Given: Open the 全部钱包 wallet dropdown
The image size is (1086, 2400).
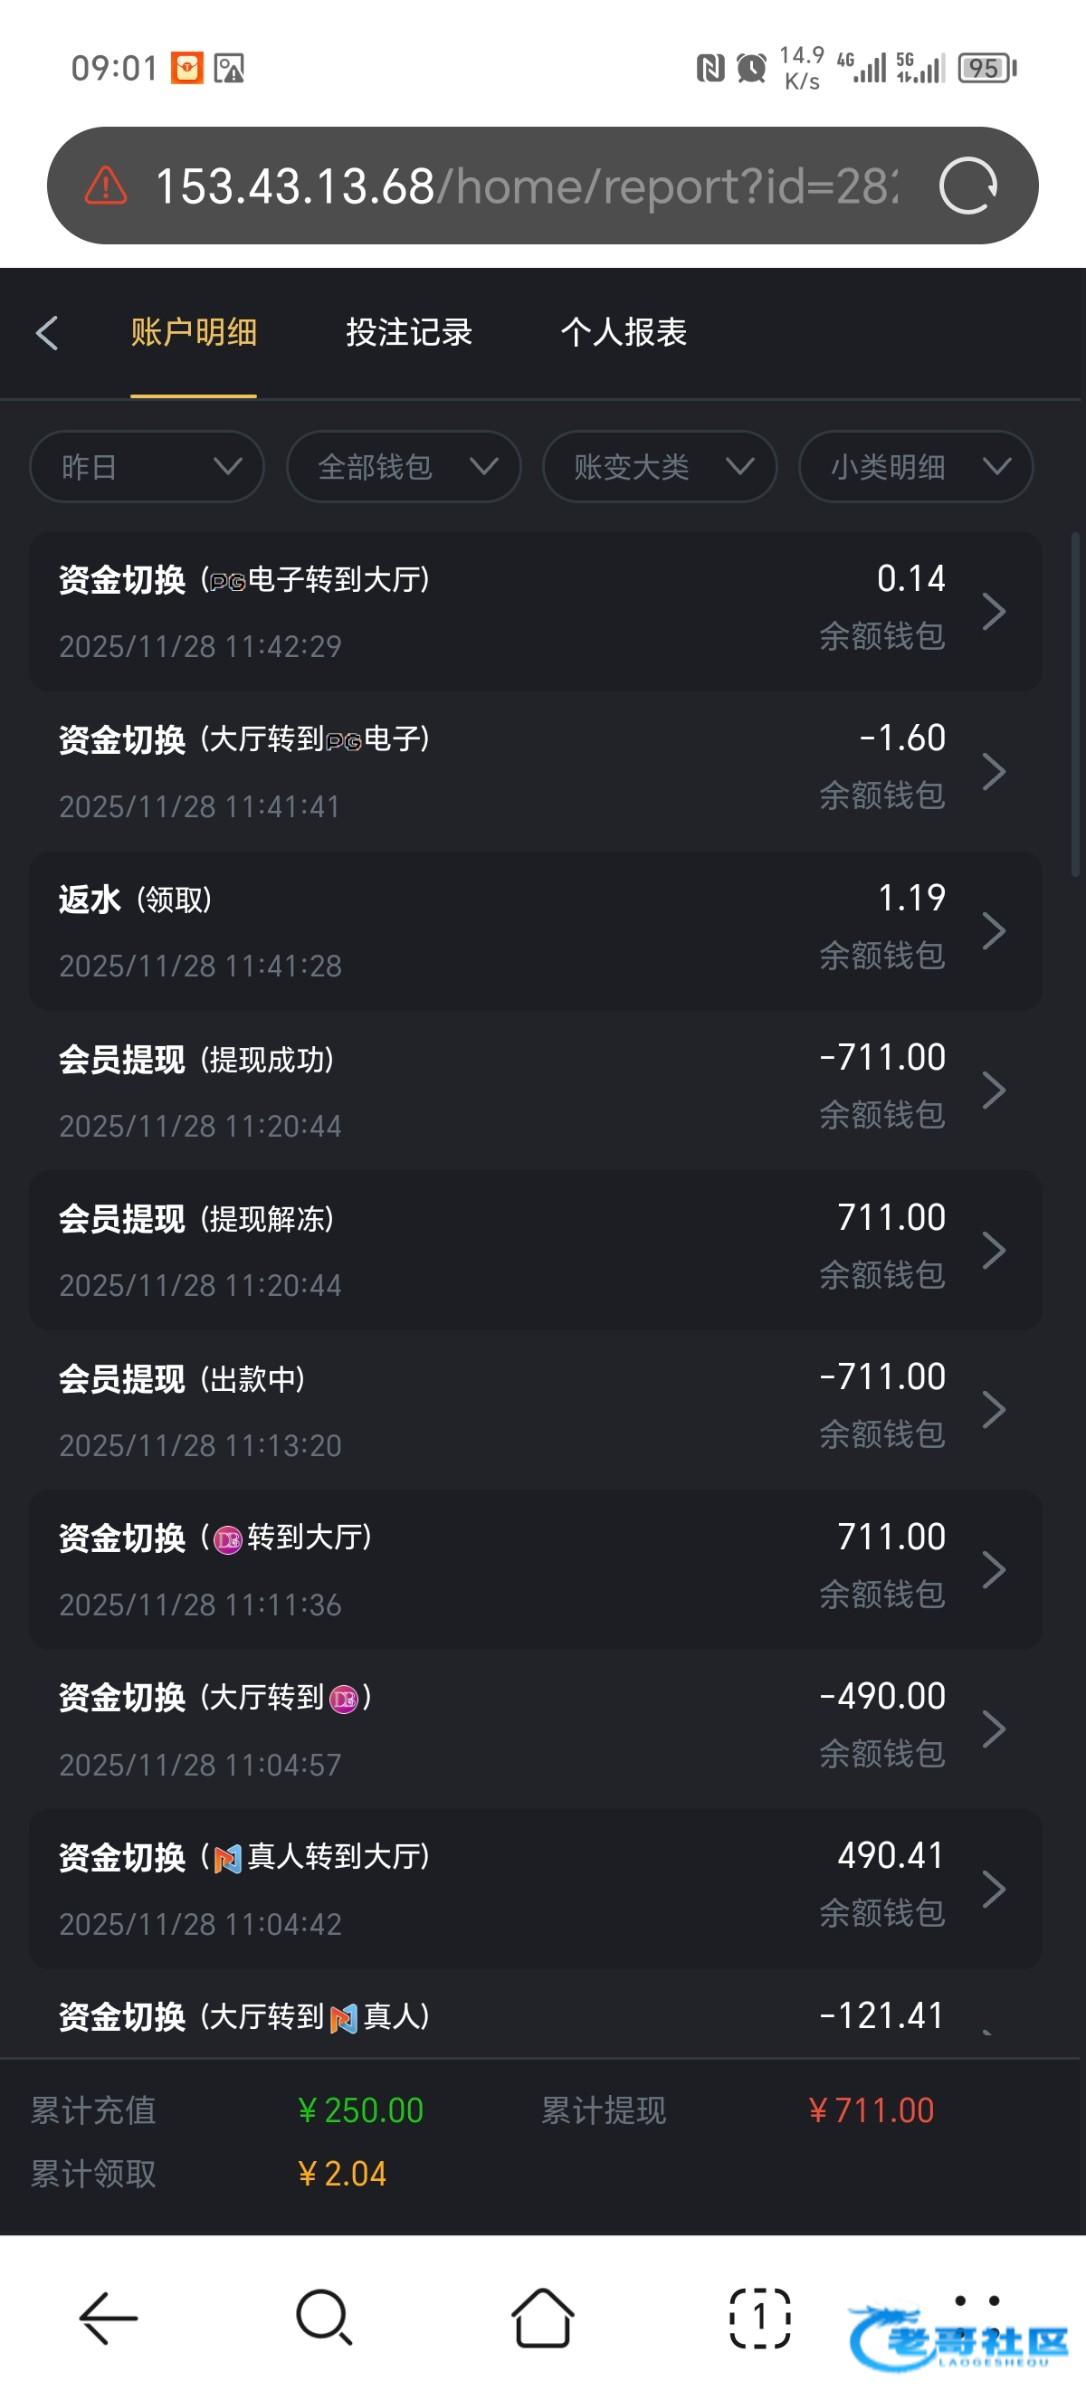Looking at the screenshot, I should (x=403, y=466).
